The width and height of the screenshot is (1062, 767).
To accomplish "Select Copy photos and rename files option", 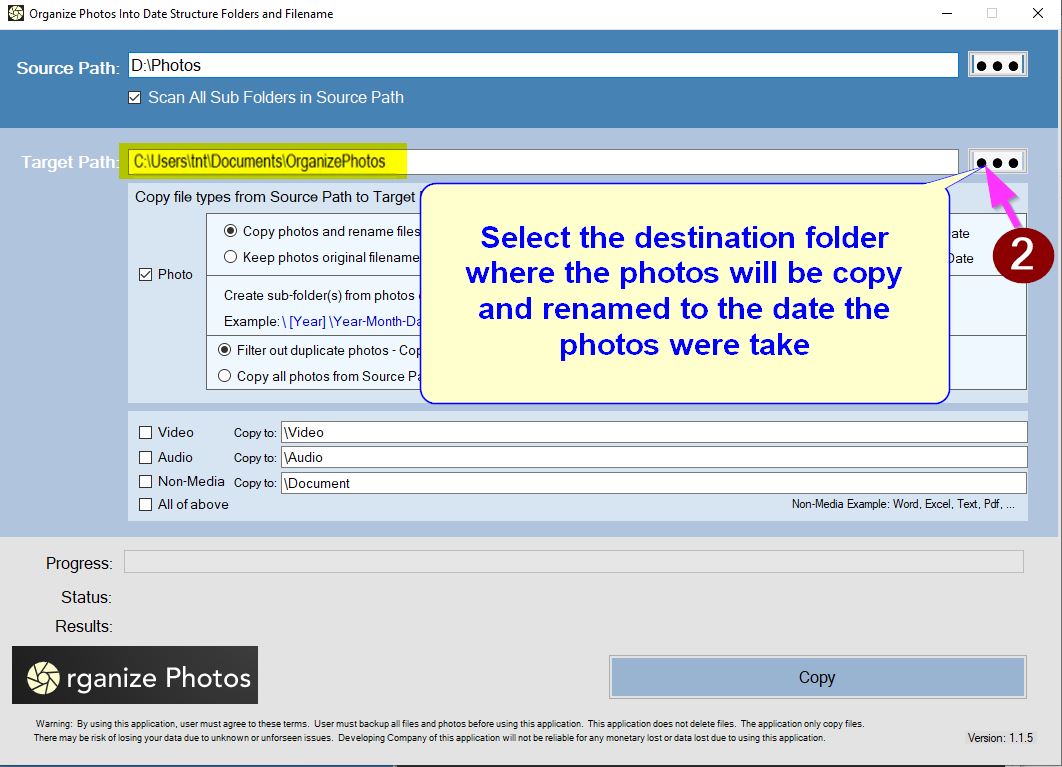I will point(231,231).
